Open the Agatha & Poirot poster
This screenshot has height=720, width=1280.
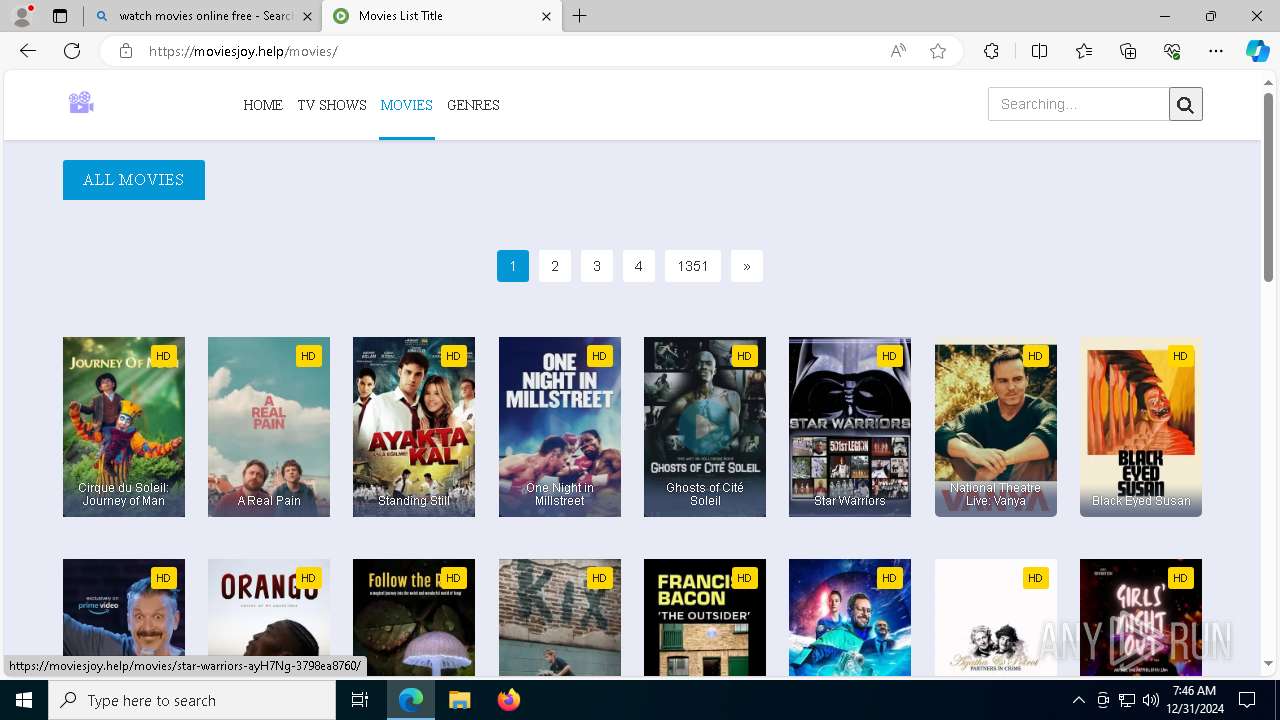[x=996, y=617]
